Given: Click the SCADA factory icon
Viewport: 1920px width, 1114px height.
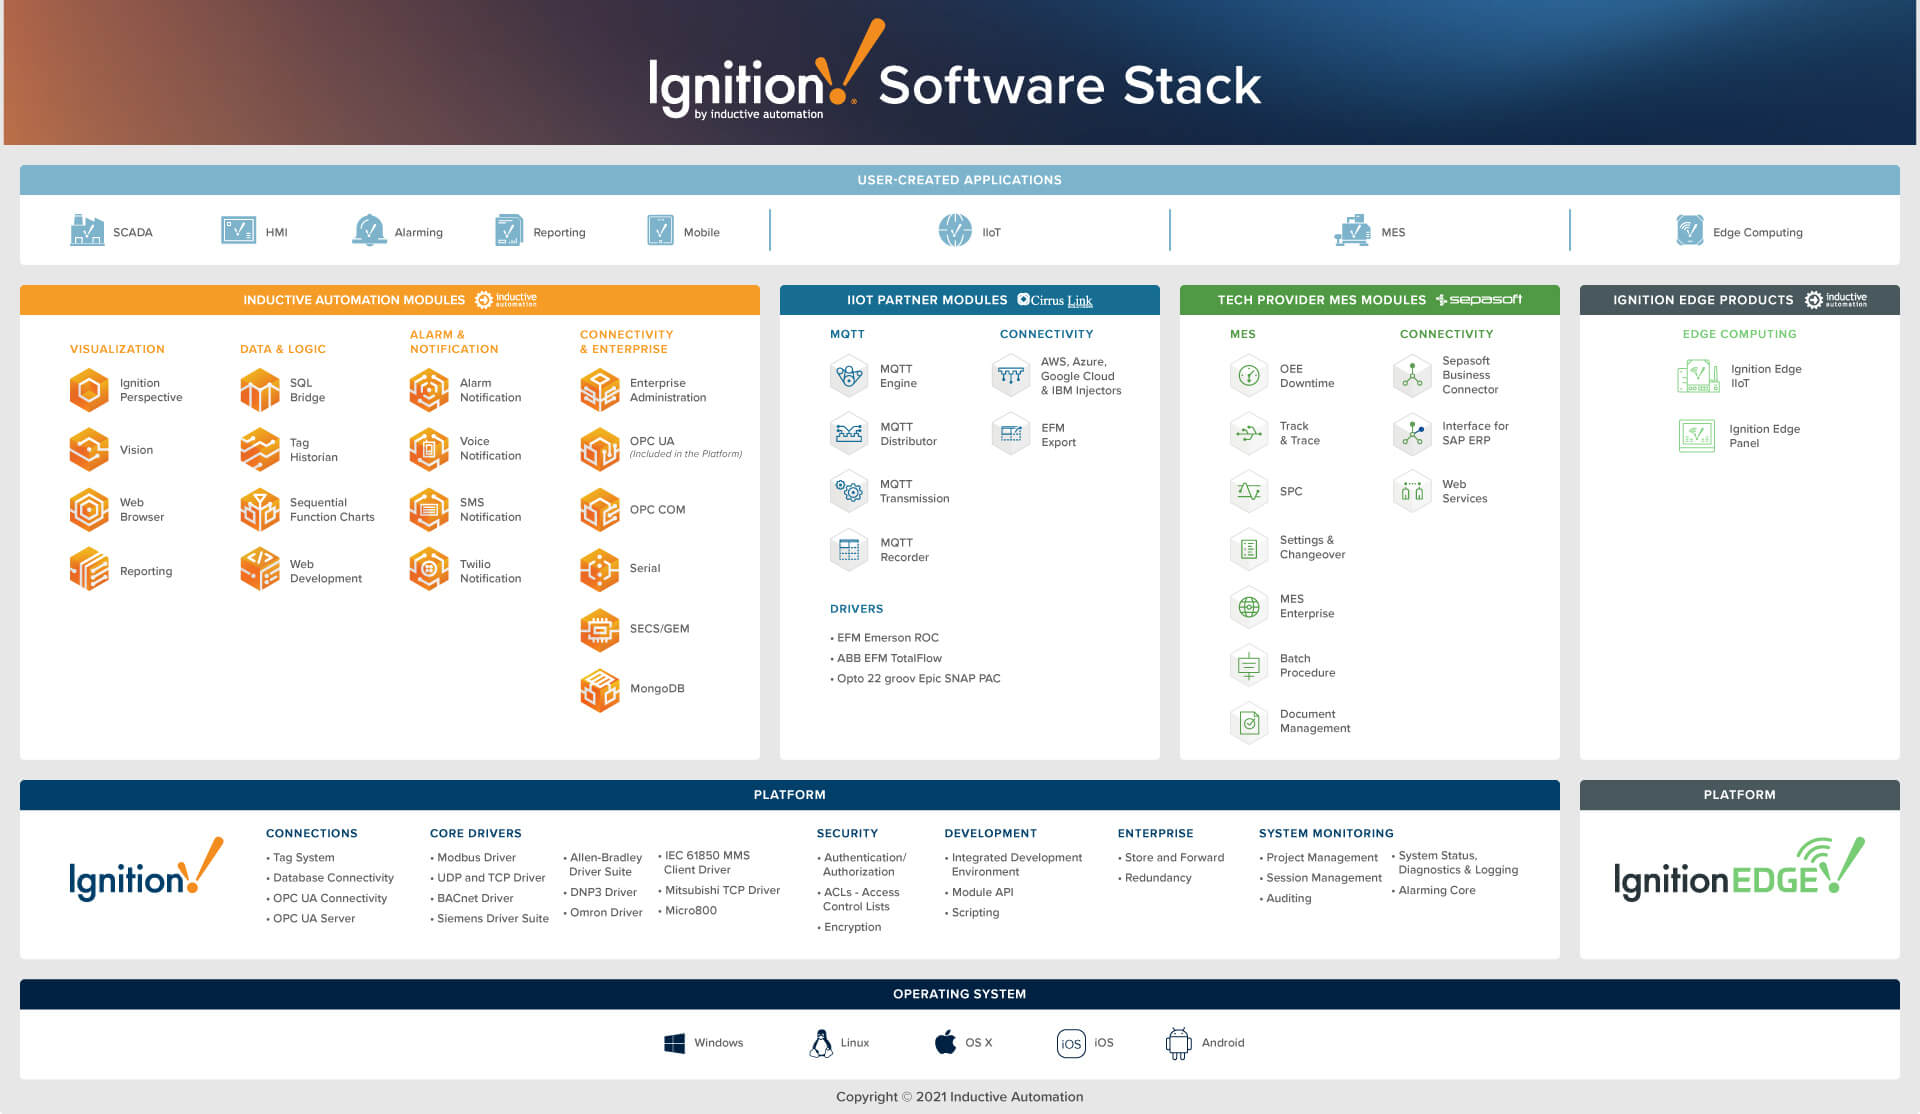Looking at the screenshot, I should (x=87, y=230).
